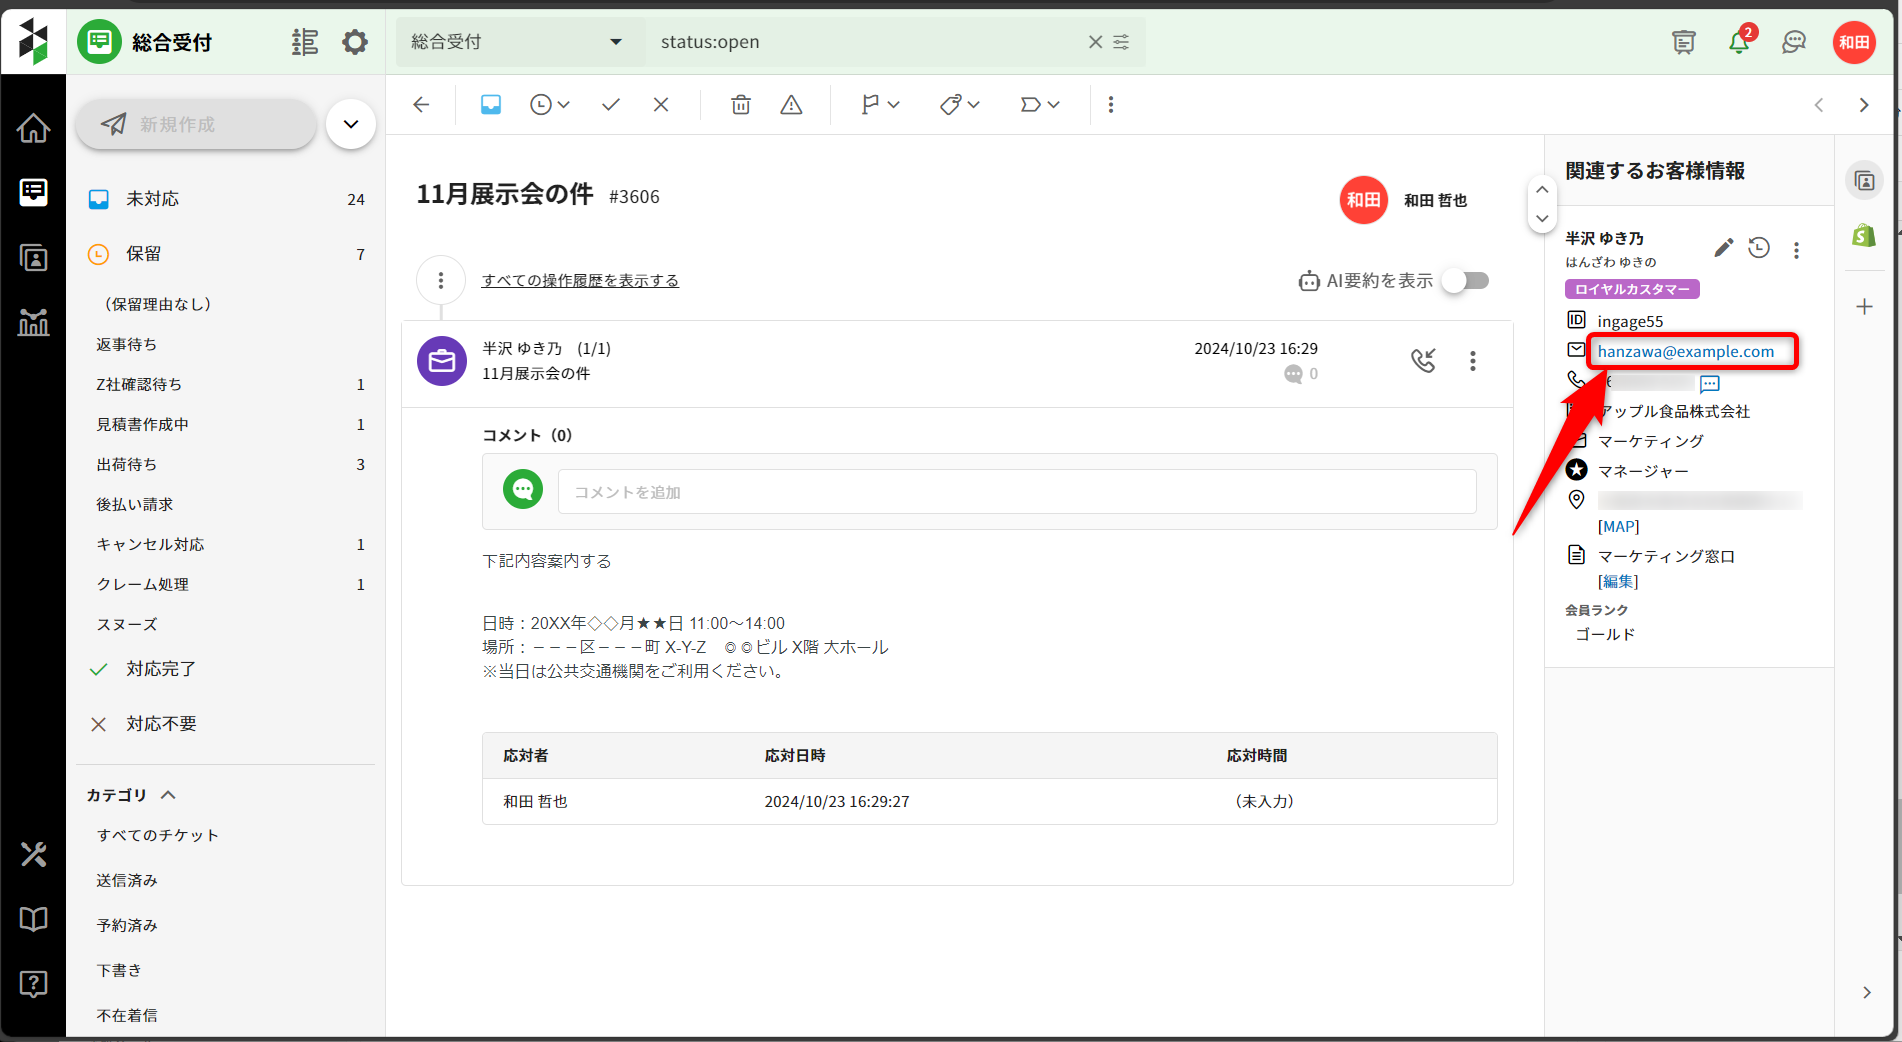Clear the status:open search filter
Screen dimensions: 1902x1042
coord(1095,42)
